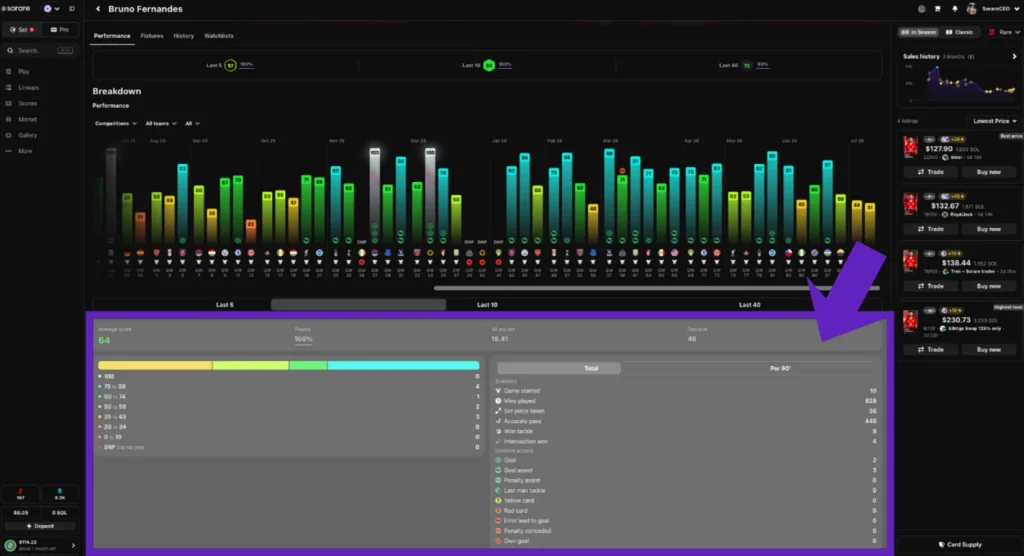
Task: Click the horizontal scrollbar under the chart
Action: tap(656, 288)
